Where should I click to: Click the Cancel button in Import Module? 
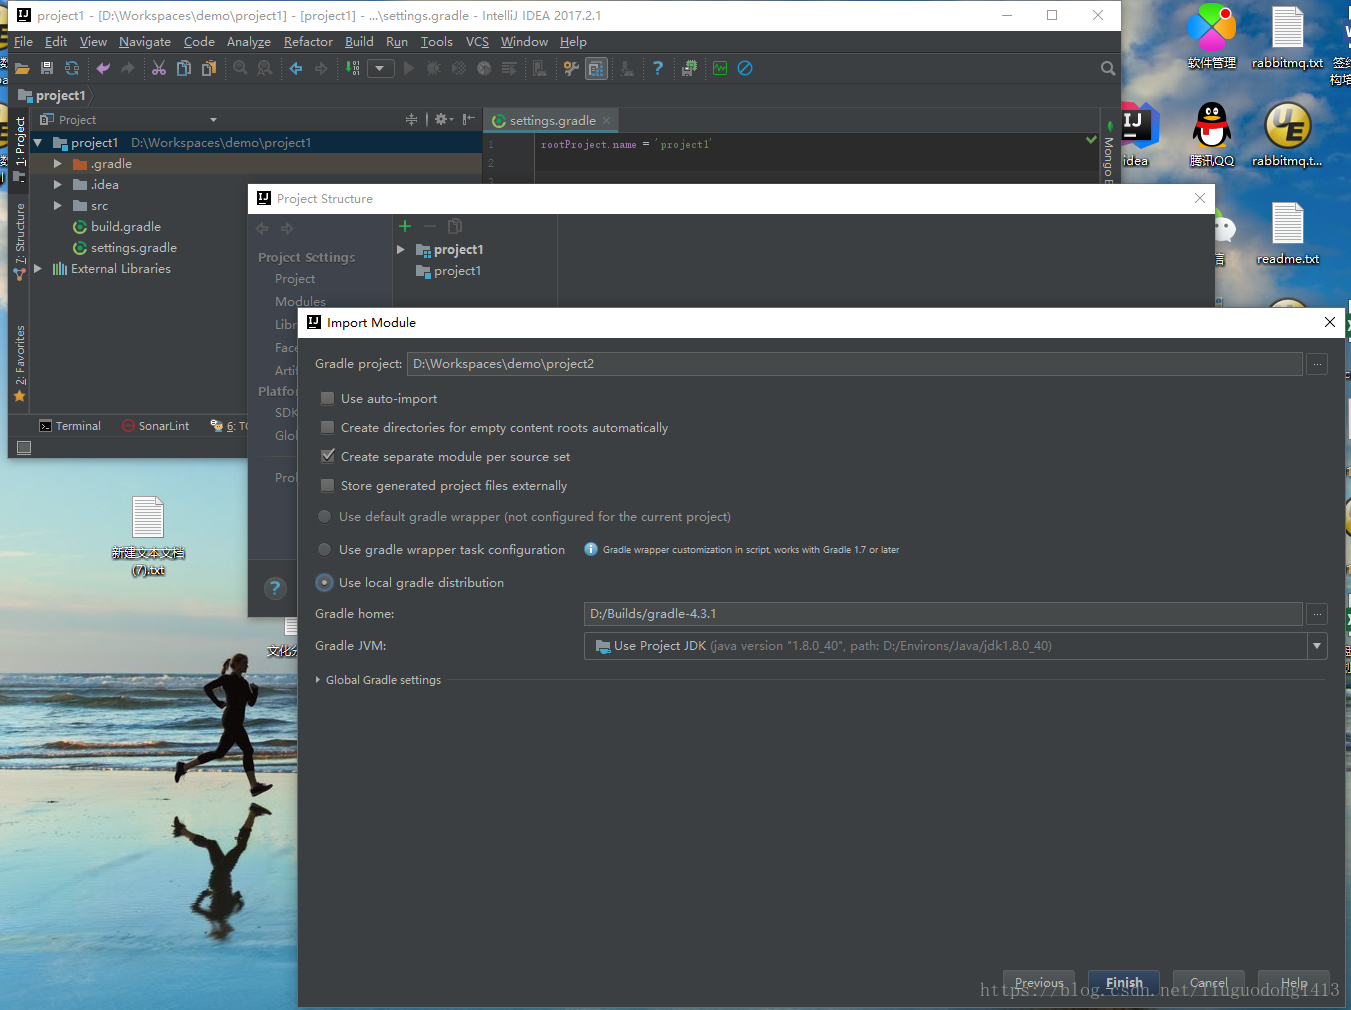point(1208,983)
